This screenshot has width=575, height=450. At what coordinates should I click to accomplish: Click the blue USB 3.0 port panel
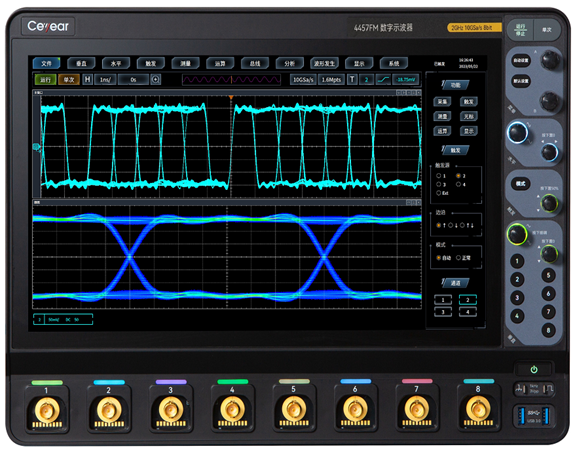point(533,415)
